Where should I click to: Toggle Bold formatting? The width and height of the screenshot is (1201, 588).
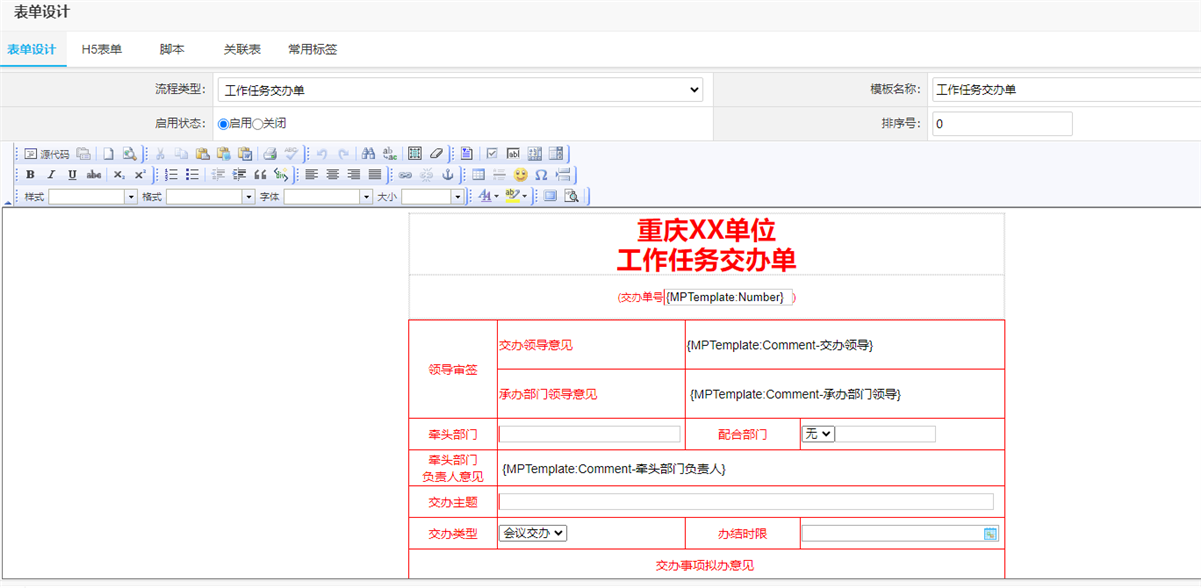click(30, 174)
